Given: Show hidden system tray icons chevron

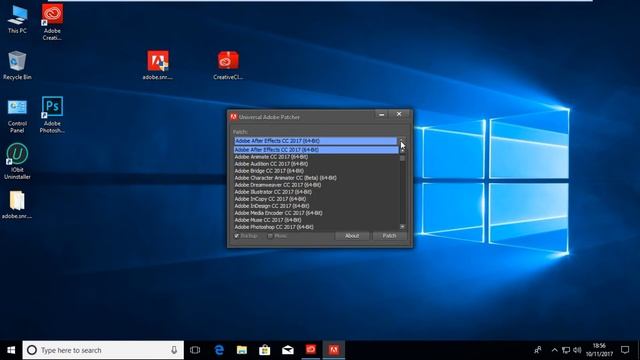Looking at the screenshot, I should [x=554, y=350].
